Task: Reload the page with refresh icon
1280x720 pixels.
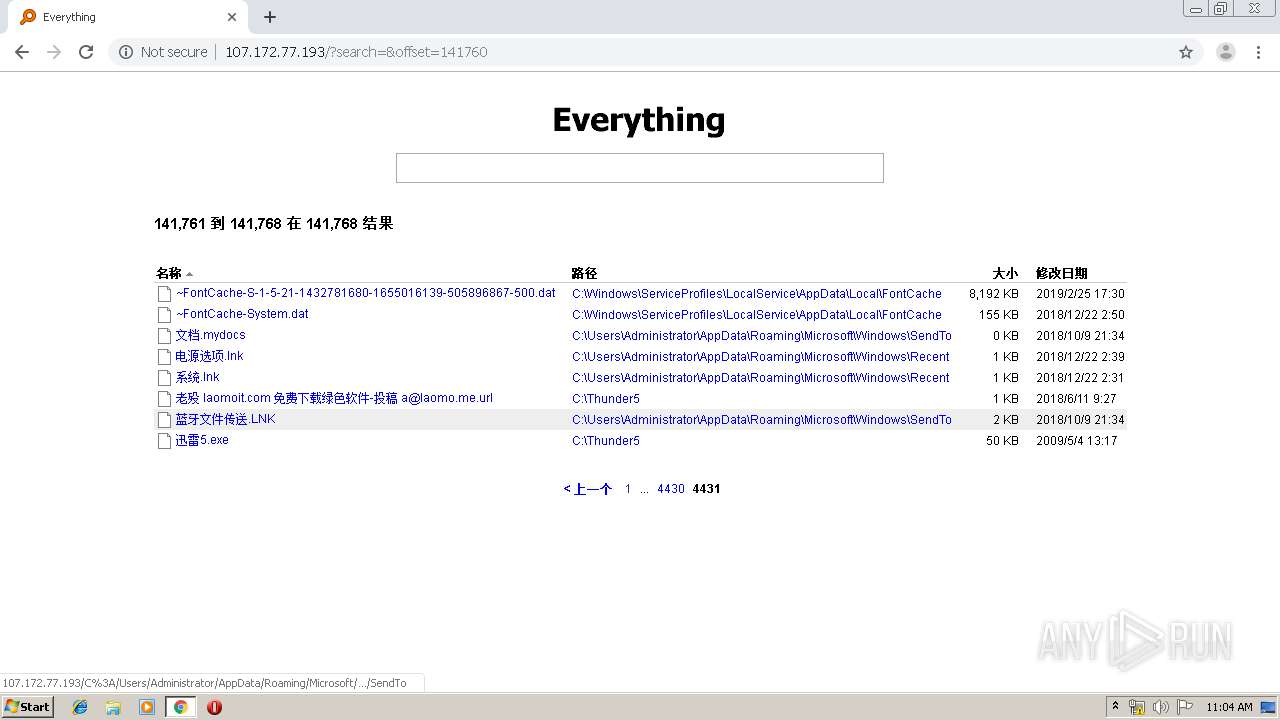Action: (86, 52)
